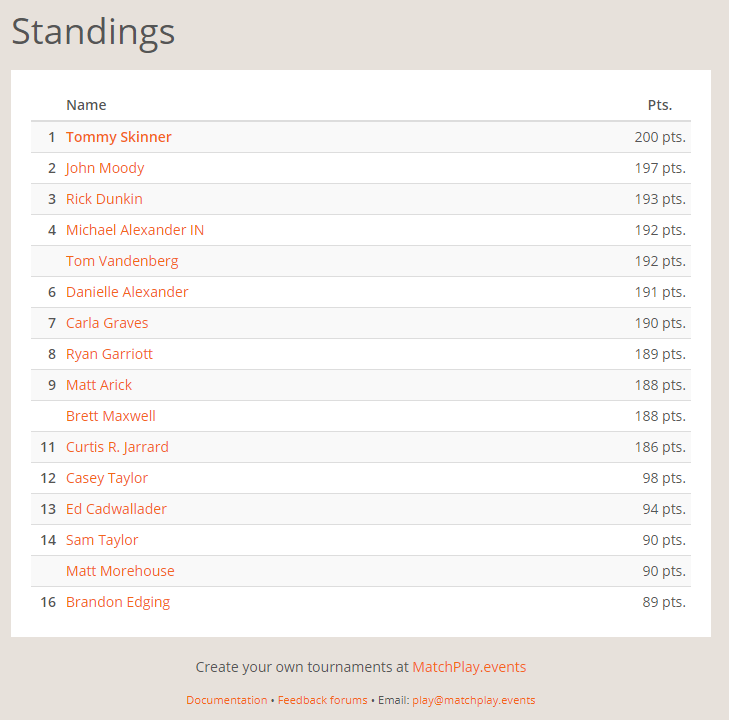
Task: Open Matt Morehouse player link
Action: click(120, 571)
